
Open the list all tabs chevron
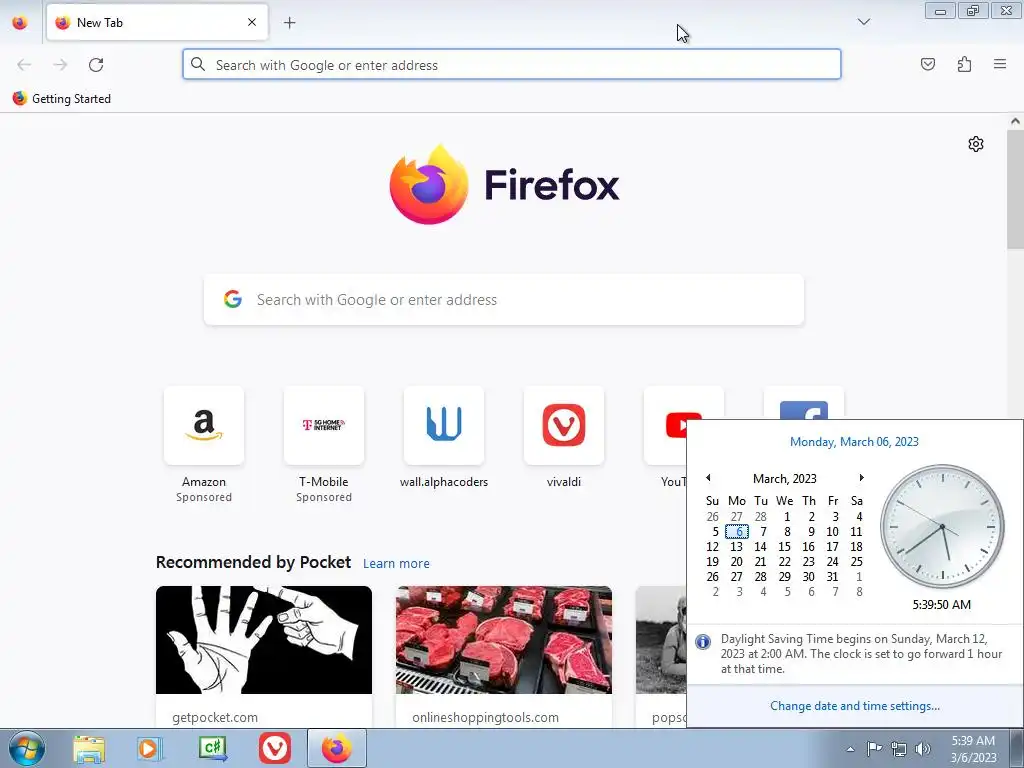coord(864,22)
